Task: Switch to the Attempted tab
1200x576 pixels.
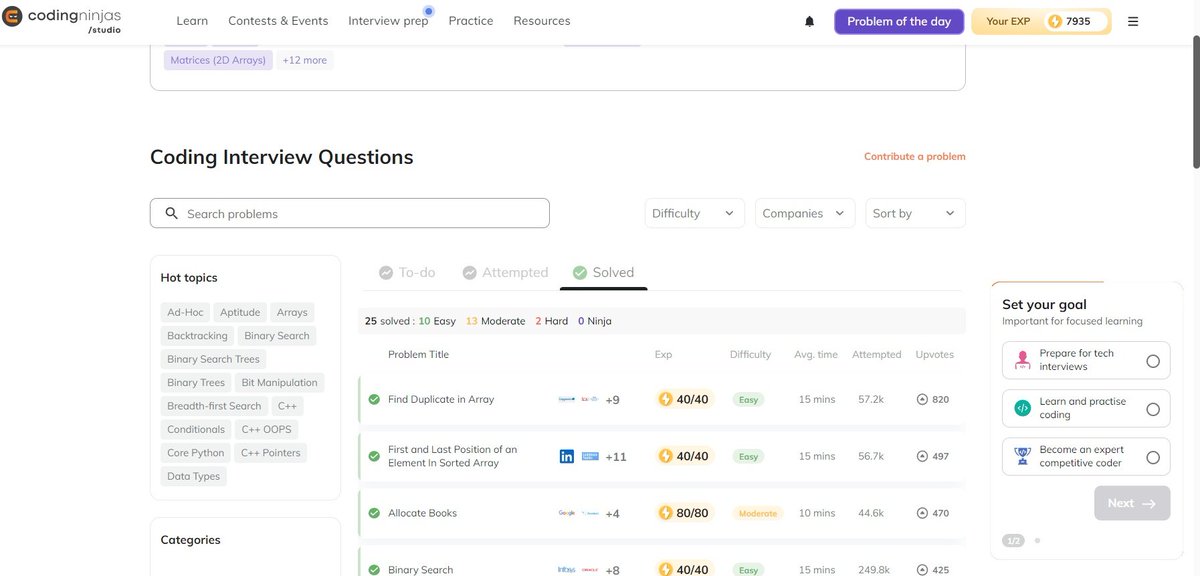Action: pyautogui.click(x=505, y=272)
